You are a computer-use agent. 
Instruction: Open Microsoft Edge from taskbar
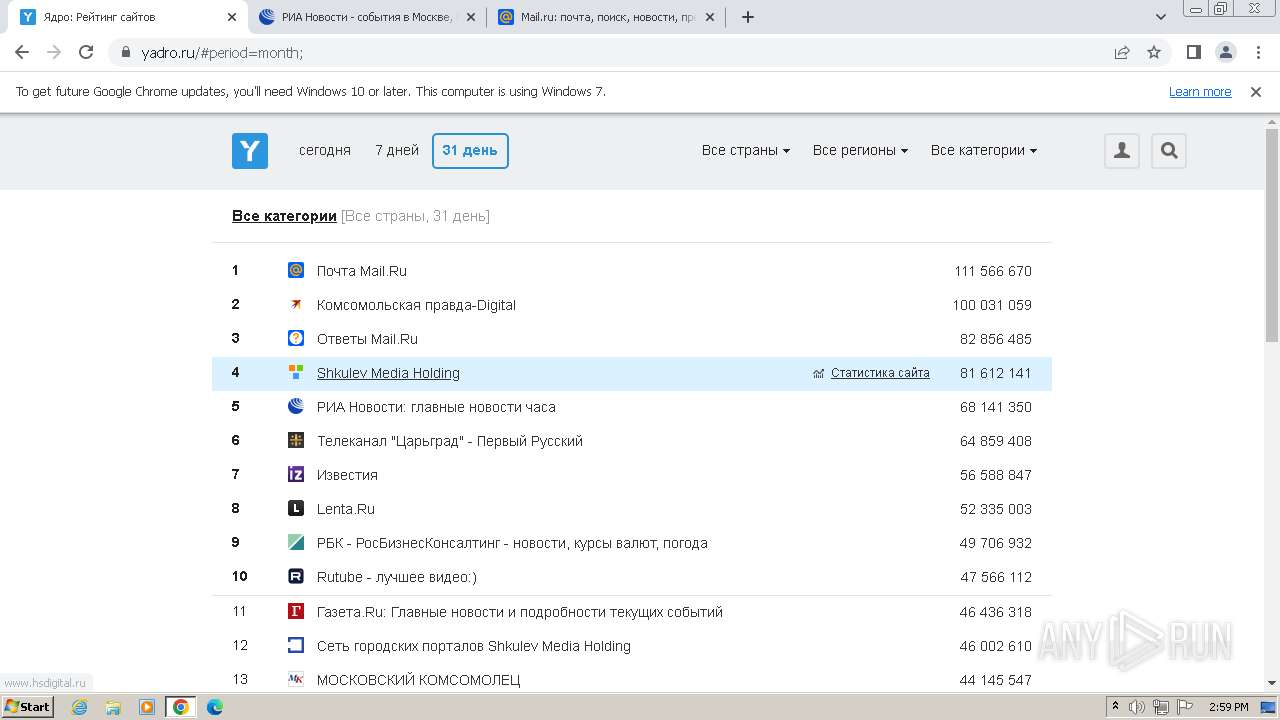tap(215, 707)
